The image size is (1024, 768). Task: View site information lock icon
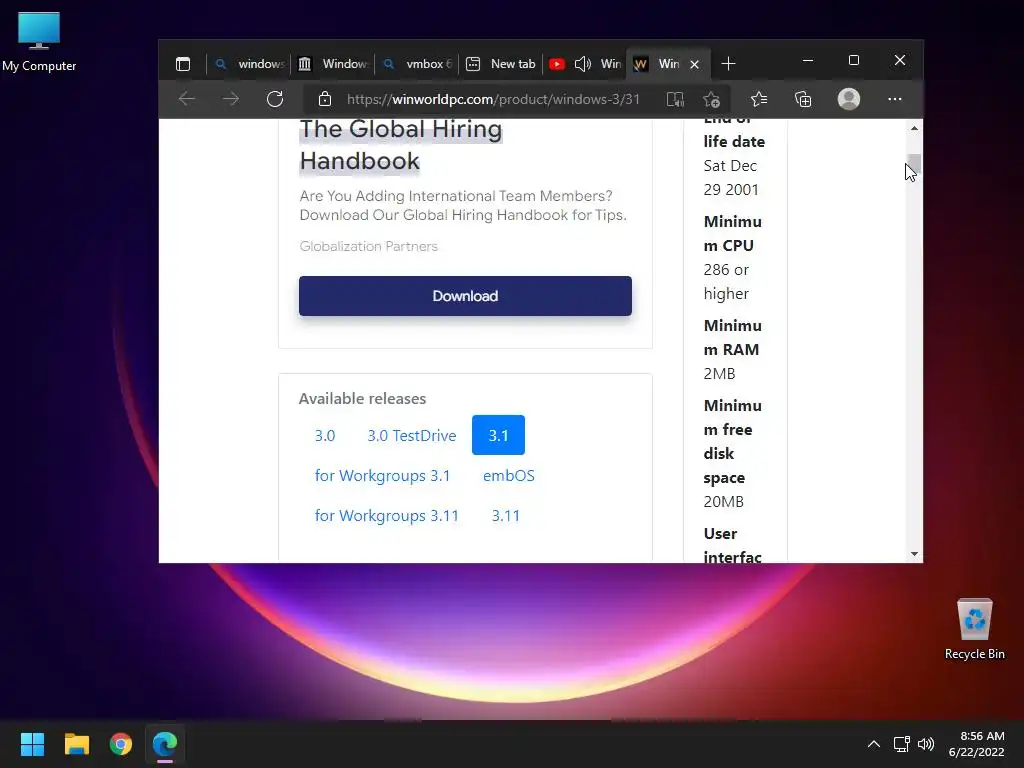tap(325, 99)
